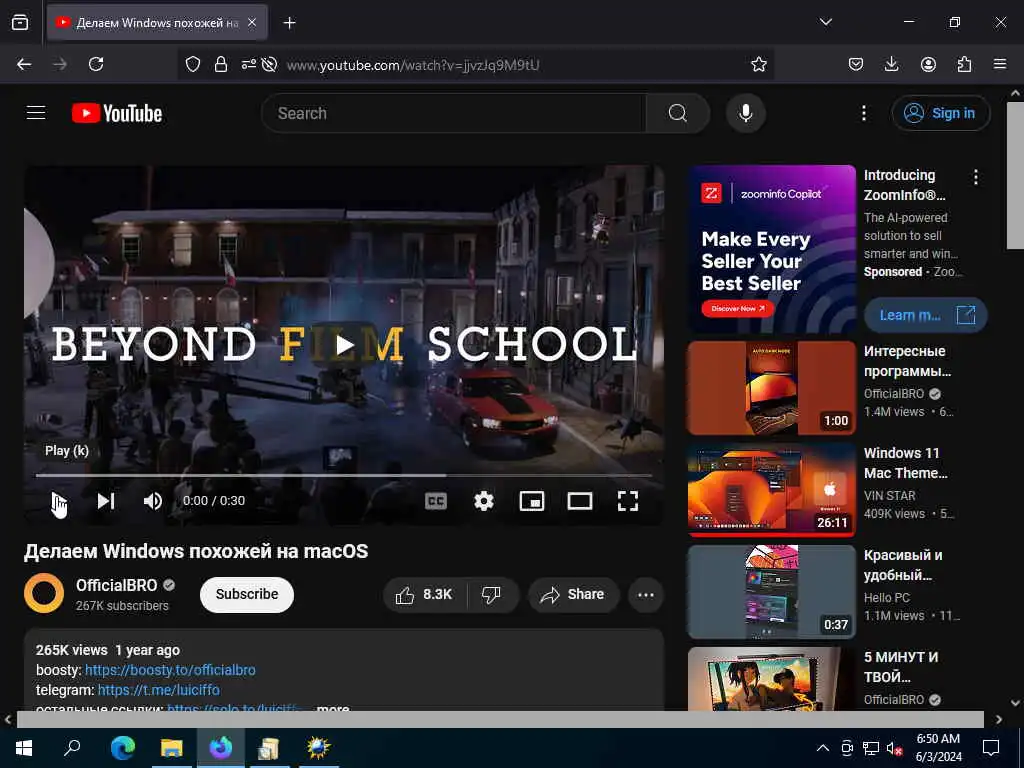Go back to previous page
The height and width of the screenshot is (768, 1024).
click(x=24, y=64)
